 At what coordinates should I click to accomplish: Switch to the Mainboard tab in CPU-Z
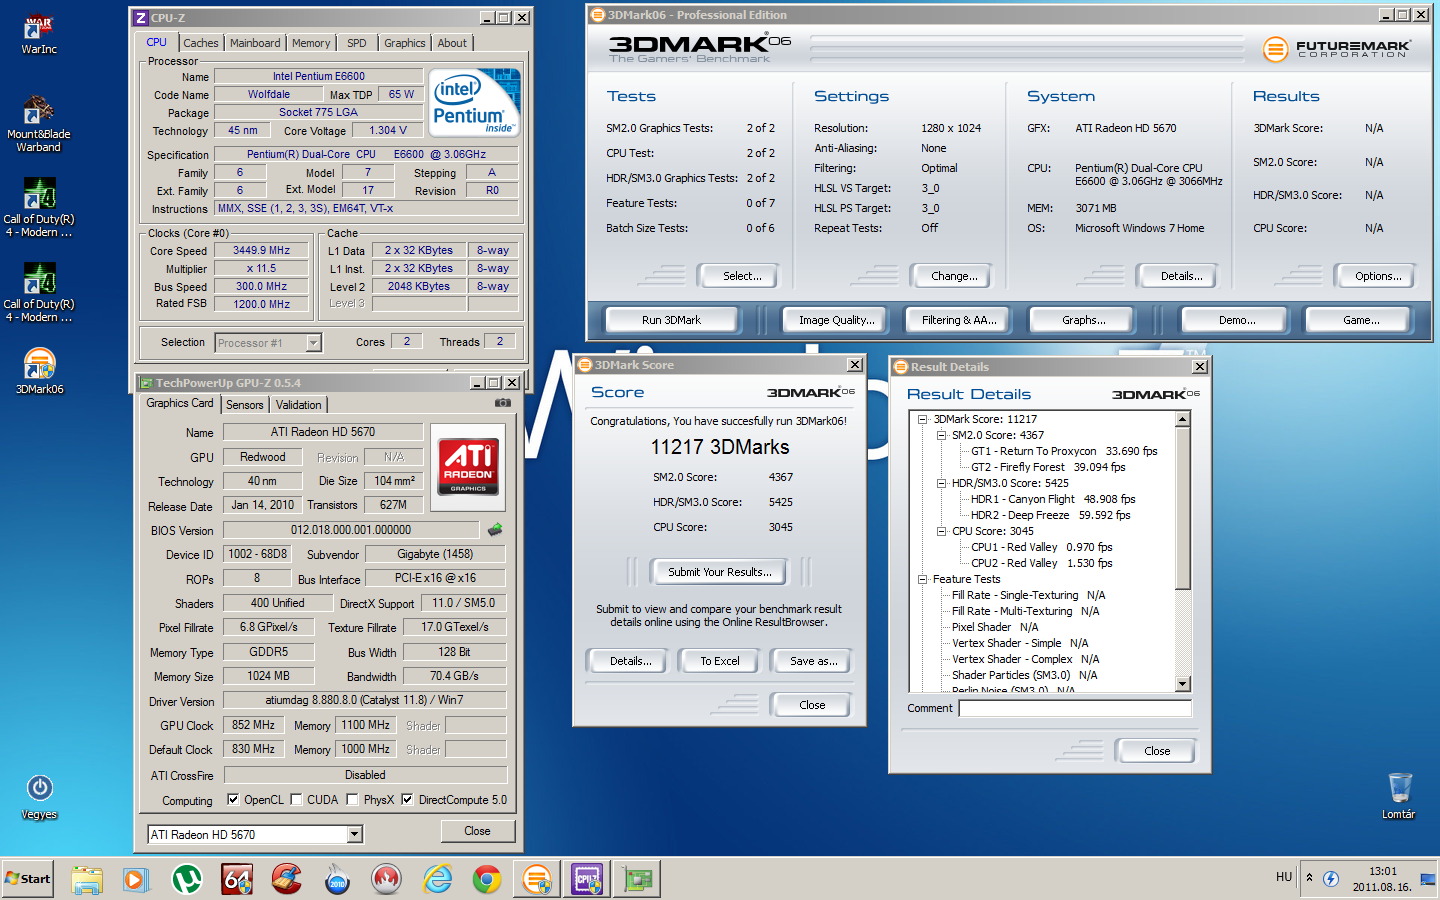click(255, 43)
